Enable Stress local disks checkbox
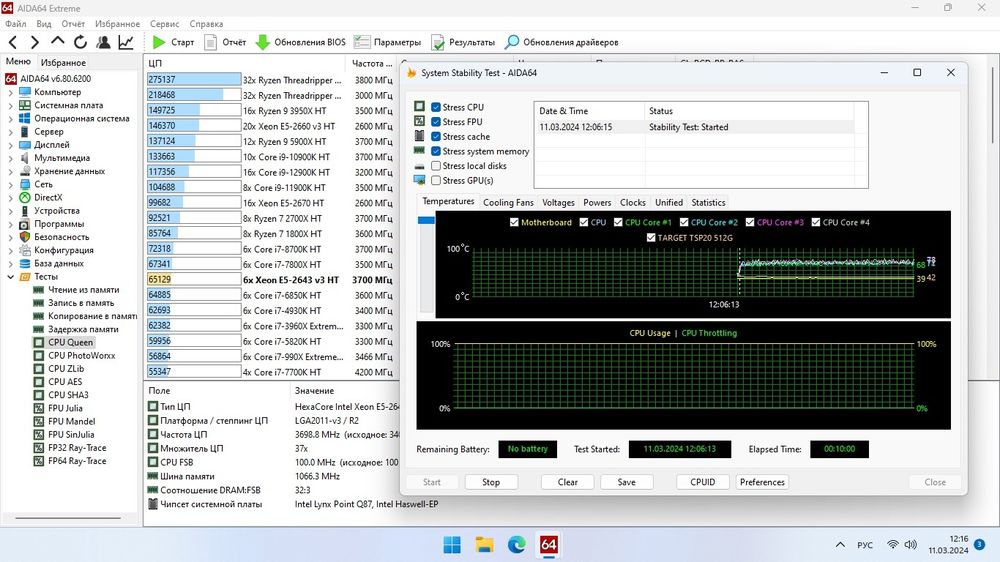 (x=436, y=166)
